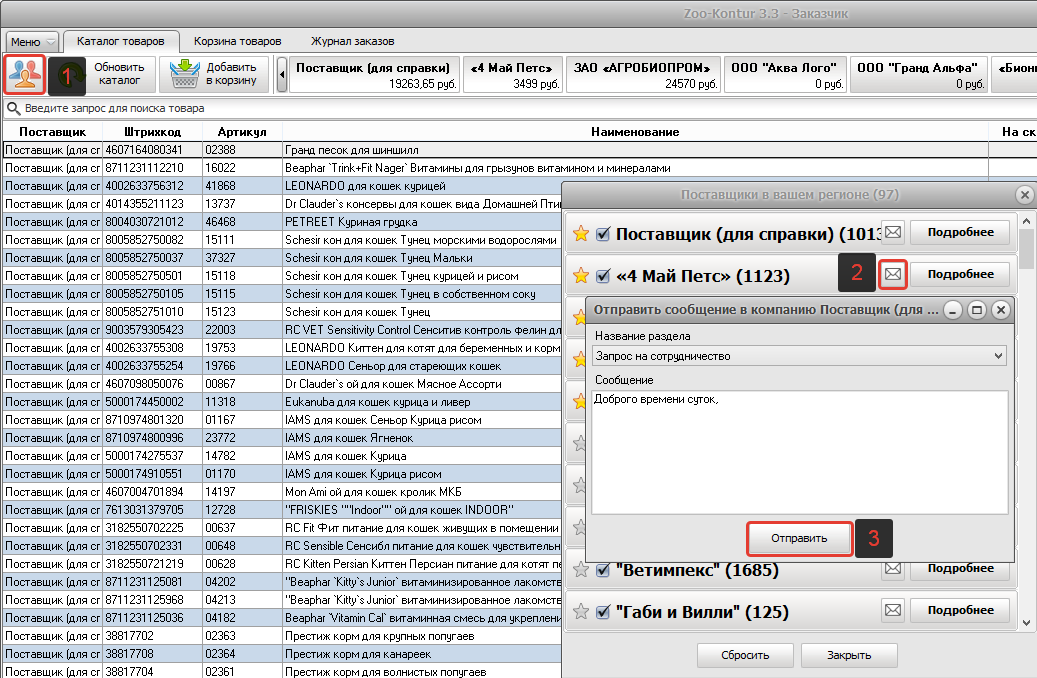Select ООО "Гранд Альфа" supplier button
The height and width of the screenshot is (678, 1037).
click(918, 75)
